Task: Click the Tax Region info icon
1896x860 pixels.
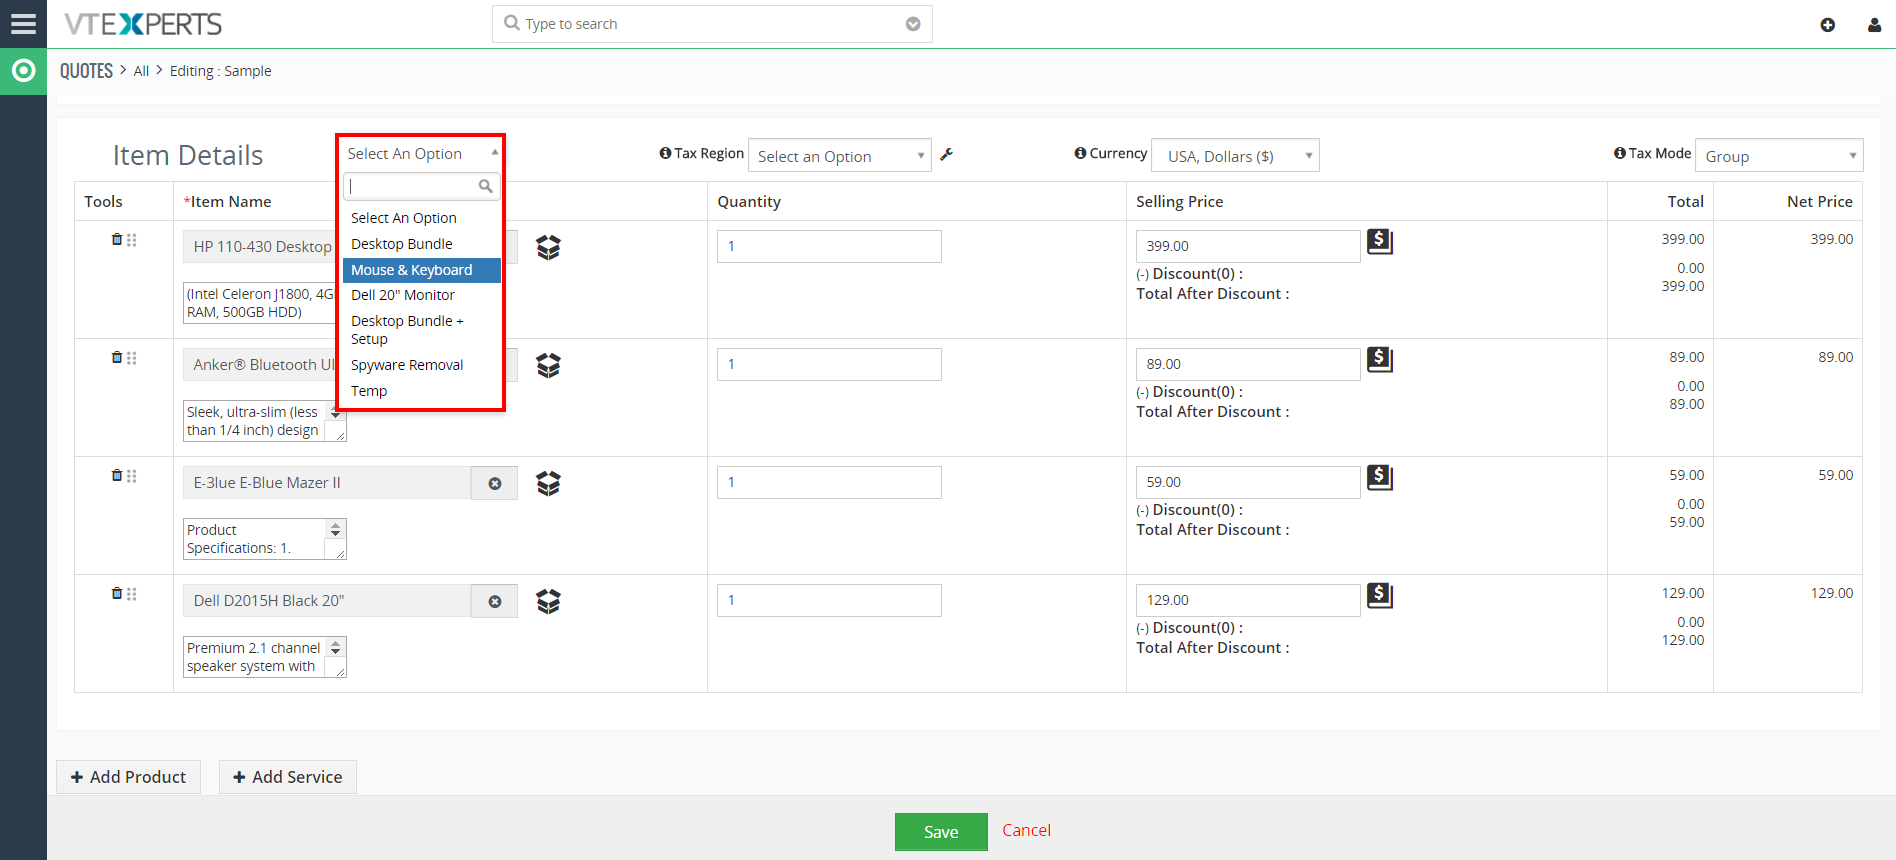Action: click(665, 153)
